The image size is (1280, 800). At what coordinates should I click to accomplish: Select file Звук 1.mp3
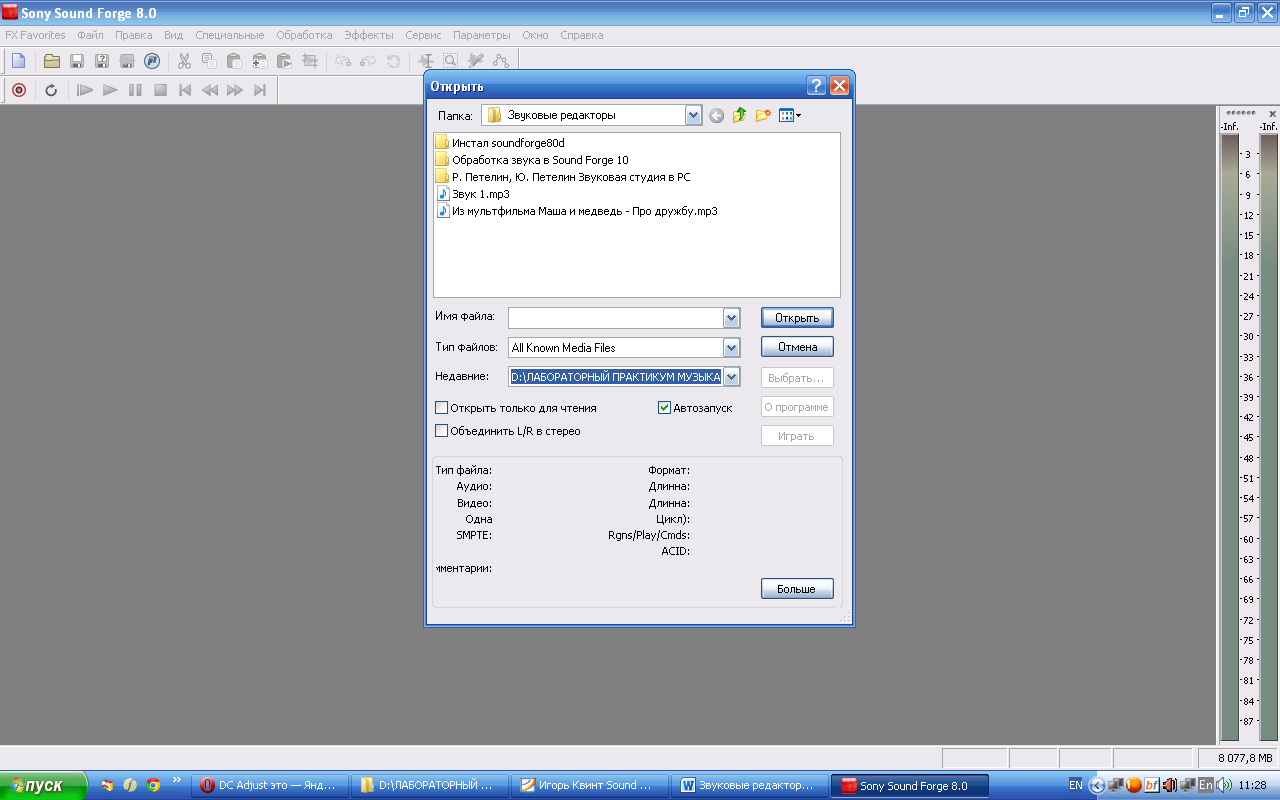point(473,194)
